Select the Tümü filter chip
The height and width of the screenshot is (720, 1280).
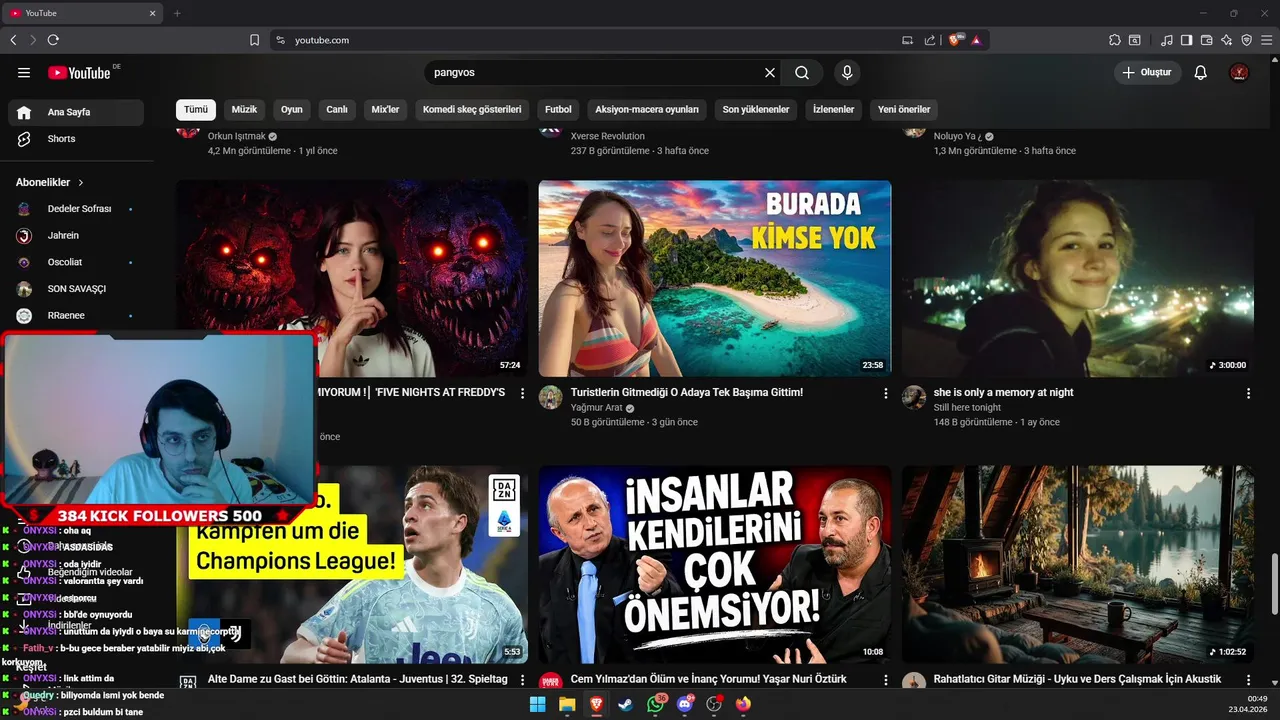(x=196, y=109)
